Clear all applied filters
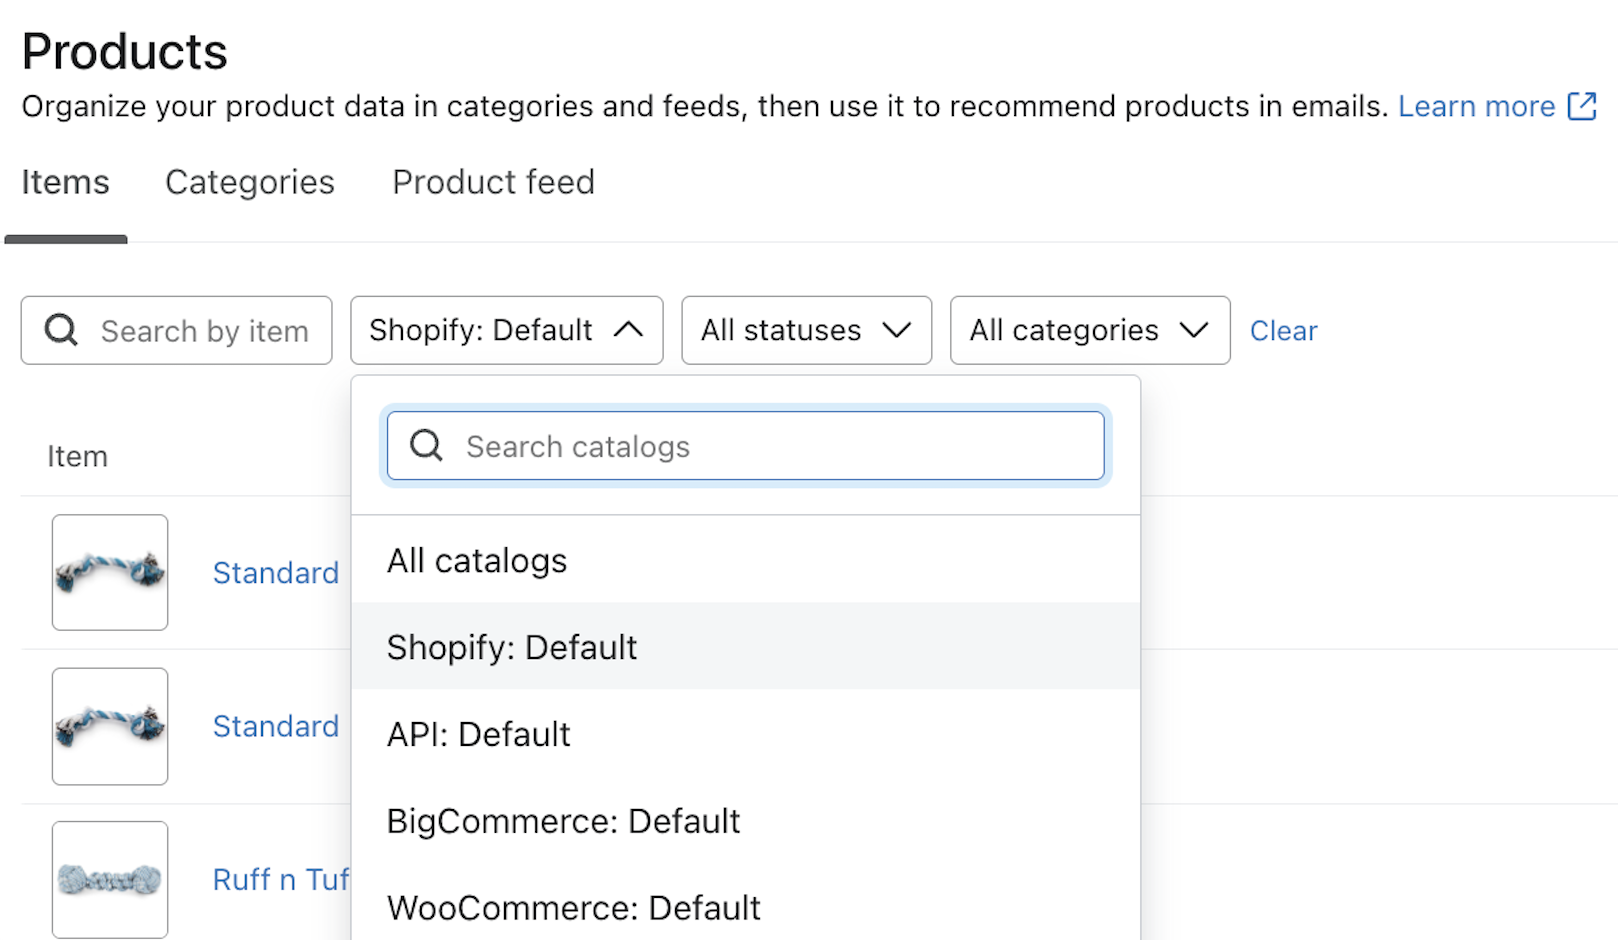The image size is (1618, 940). click(1283, 331)
